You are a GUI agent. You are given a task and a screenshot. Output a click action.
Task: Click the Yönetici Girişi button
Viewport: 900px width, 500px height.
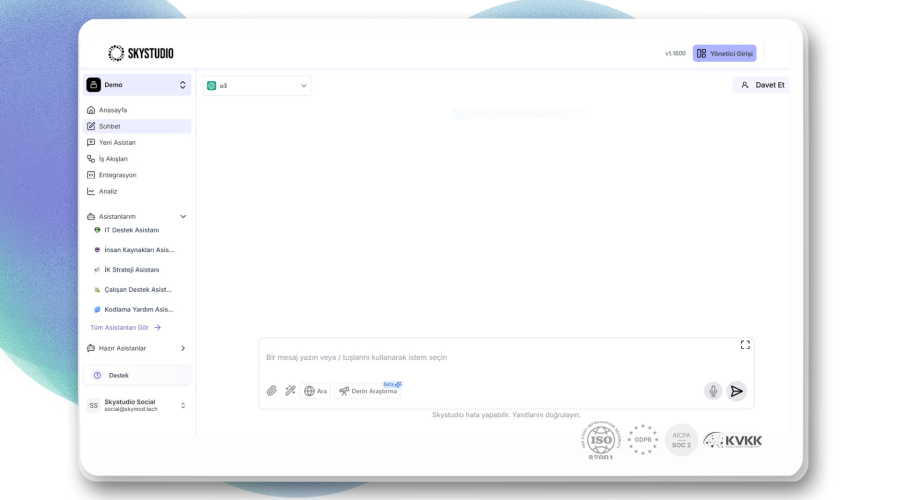pyautogui.click(x=725, y=53)
